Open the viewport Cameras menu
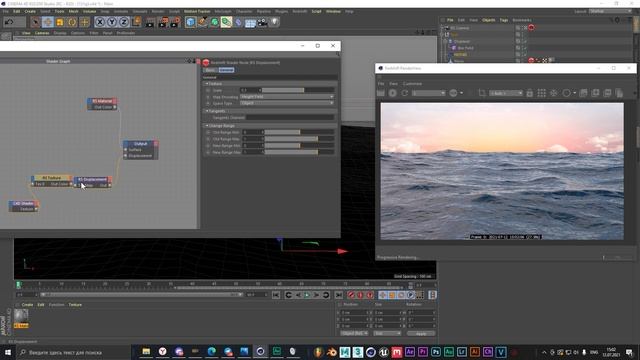This screenshot has width=640, height=360. (42, 33)
